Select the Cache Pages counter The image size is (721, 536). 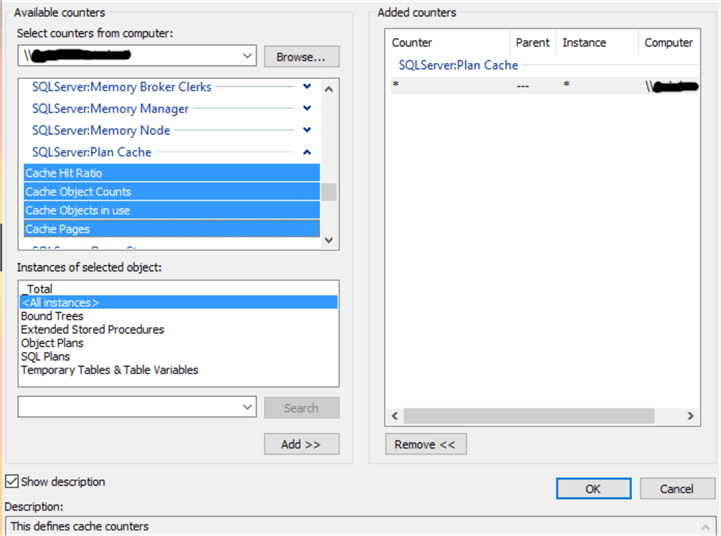click(x=172, y=229)
